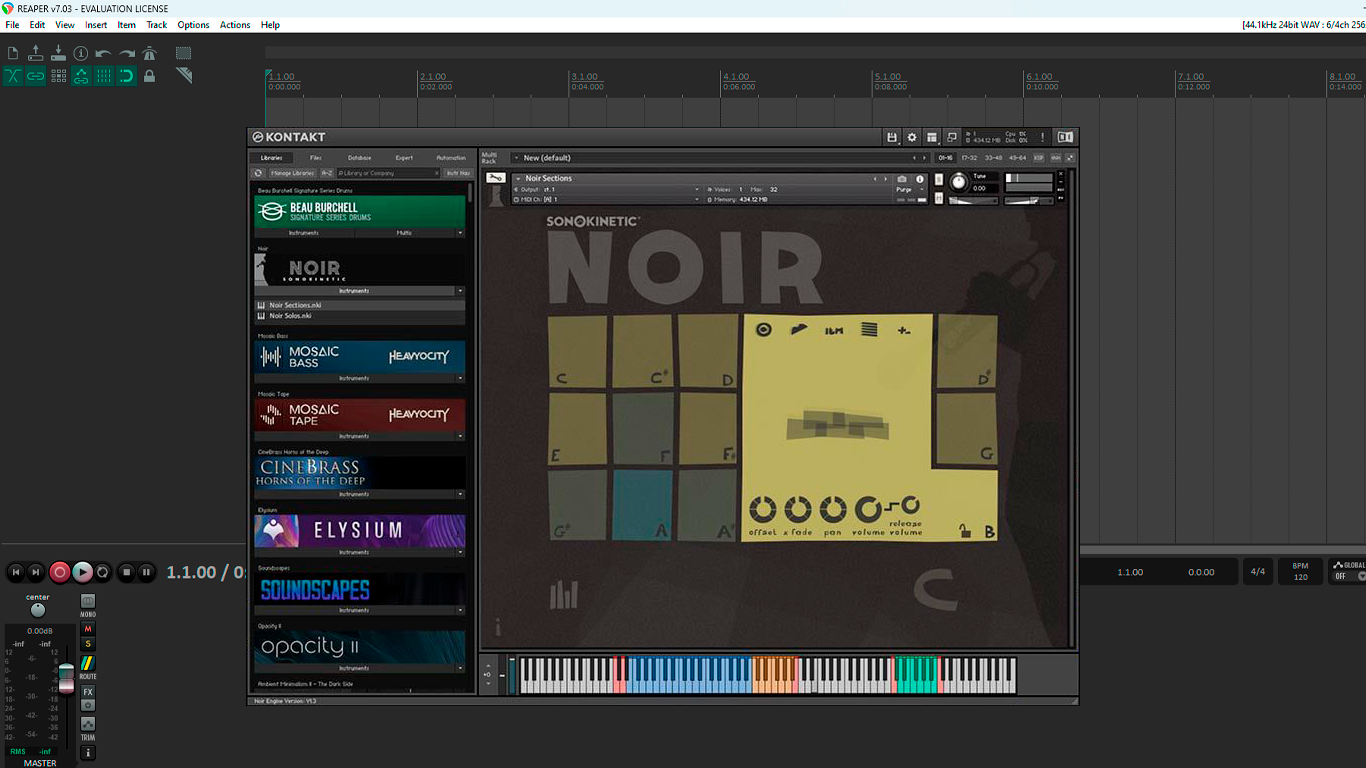The width and height of the screenshot is (1366, 768).
Task: Click the Noir pan knob
Action: (833, 509)
